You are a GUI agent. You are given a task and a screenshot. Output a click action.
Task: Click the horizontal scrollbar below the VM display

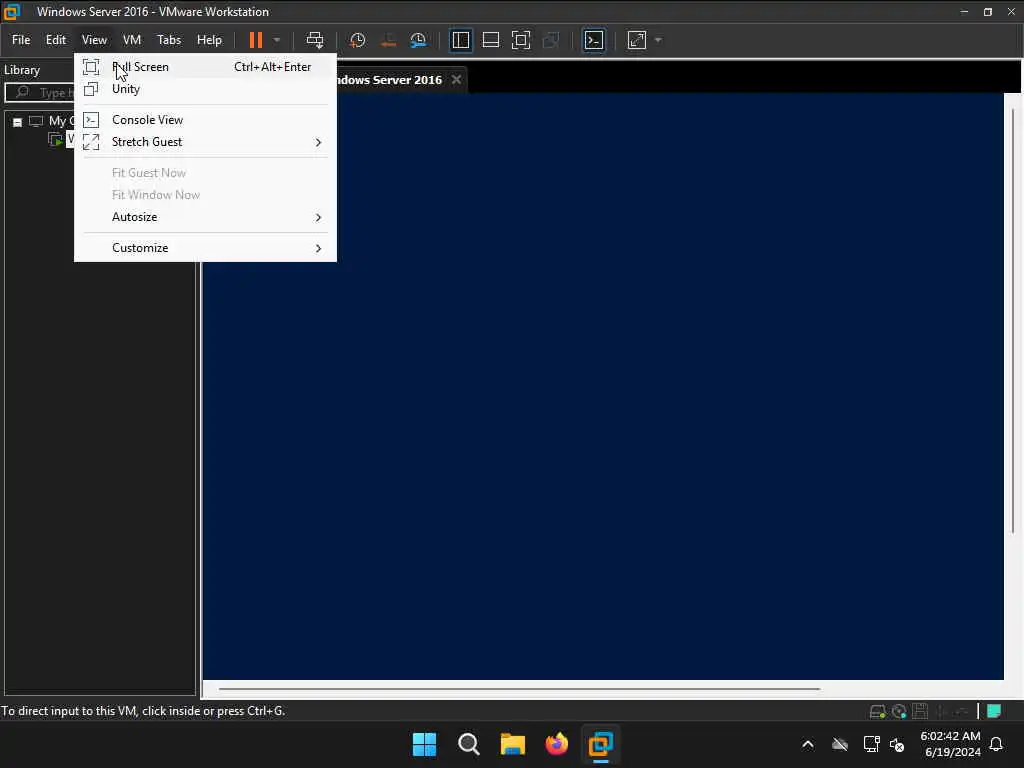click(x=519, y=688)
